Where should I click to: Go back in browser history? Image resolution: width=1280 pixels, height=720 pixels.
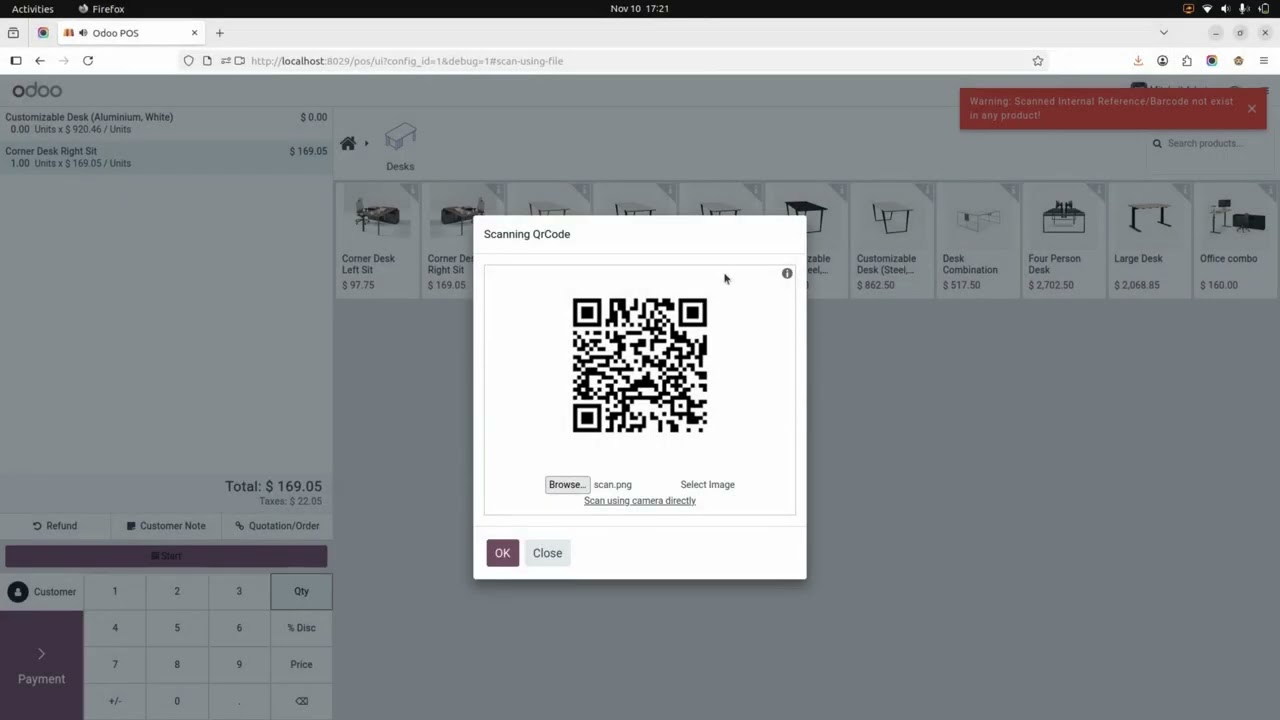click(40, 61)
